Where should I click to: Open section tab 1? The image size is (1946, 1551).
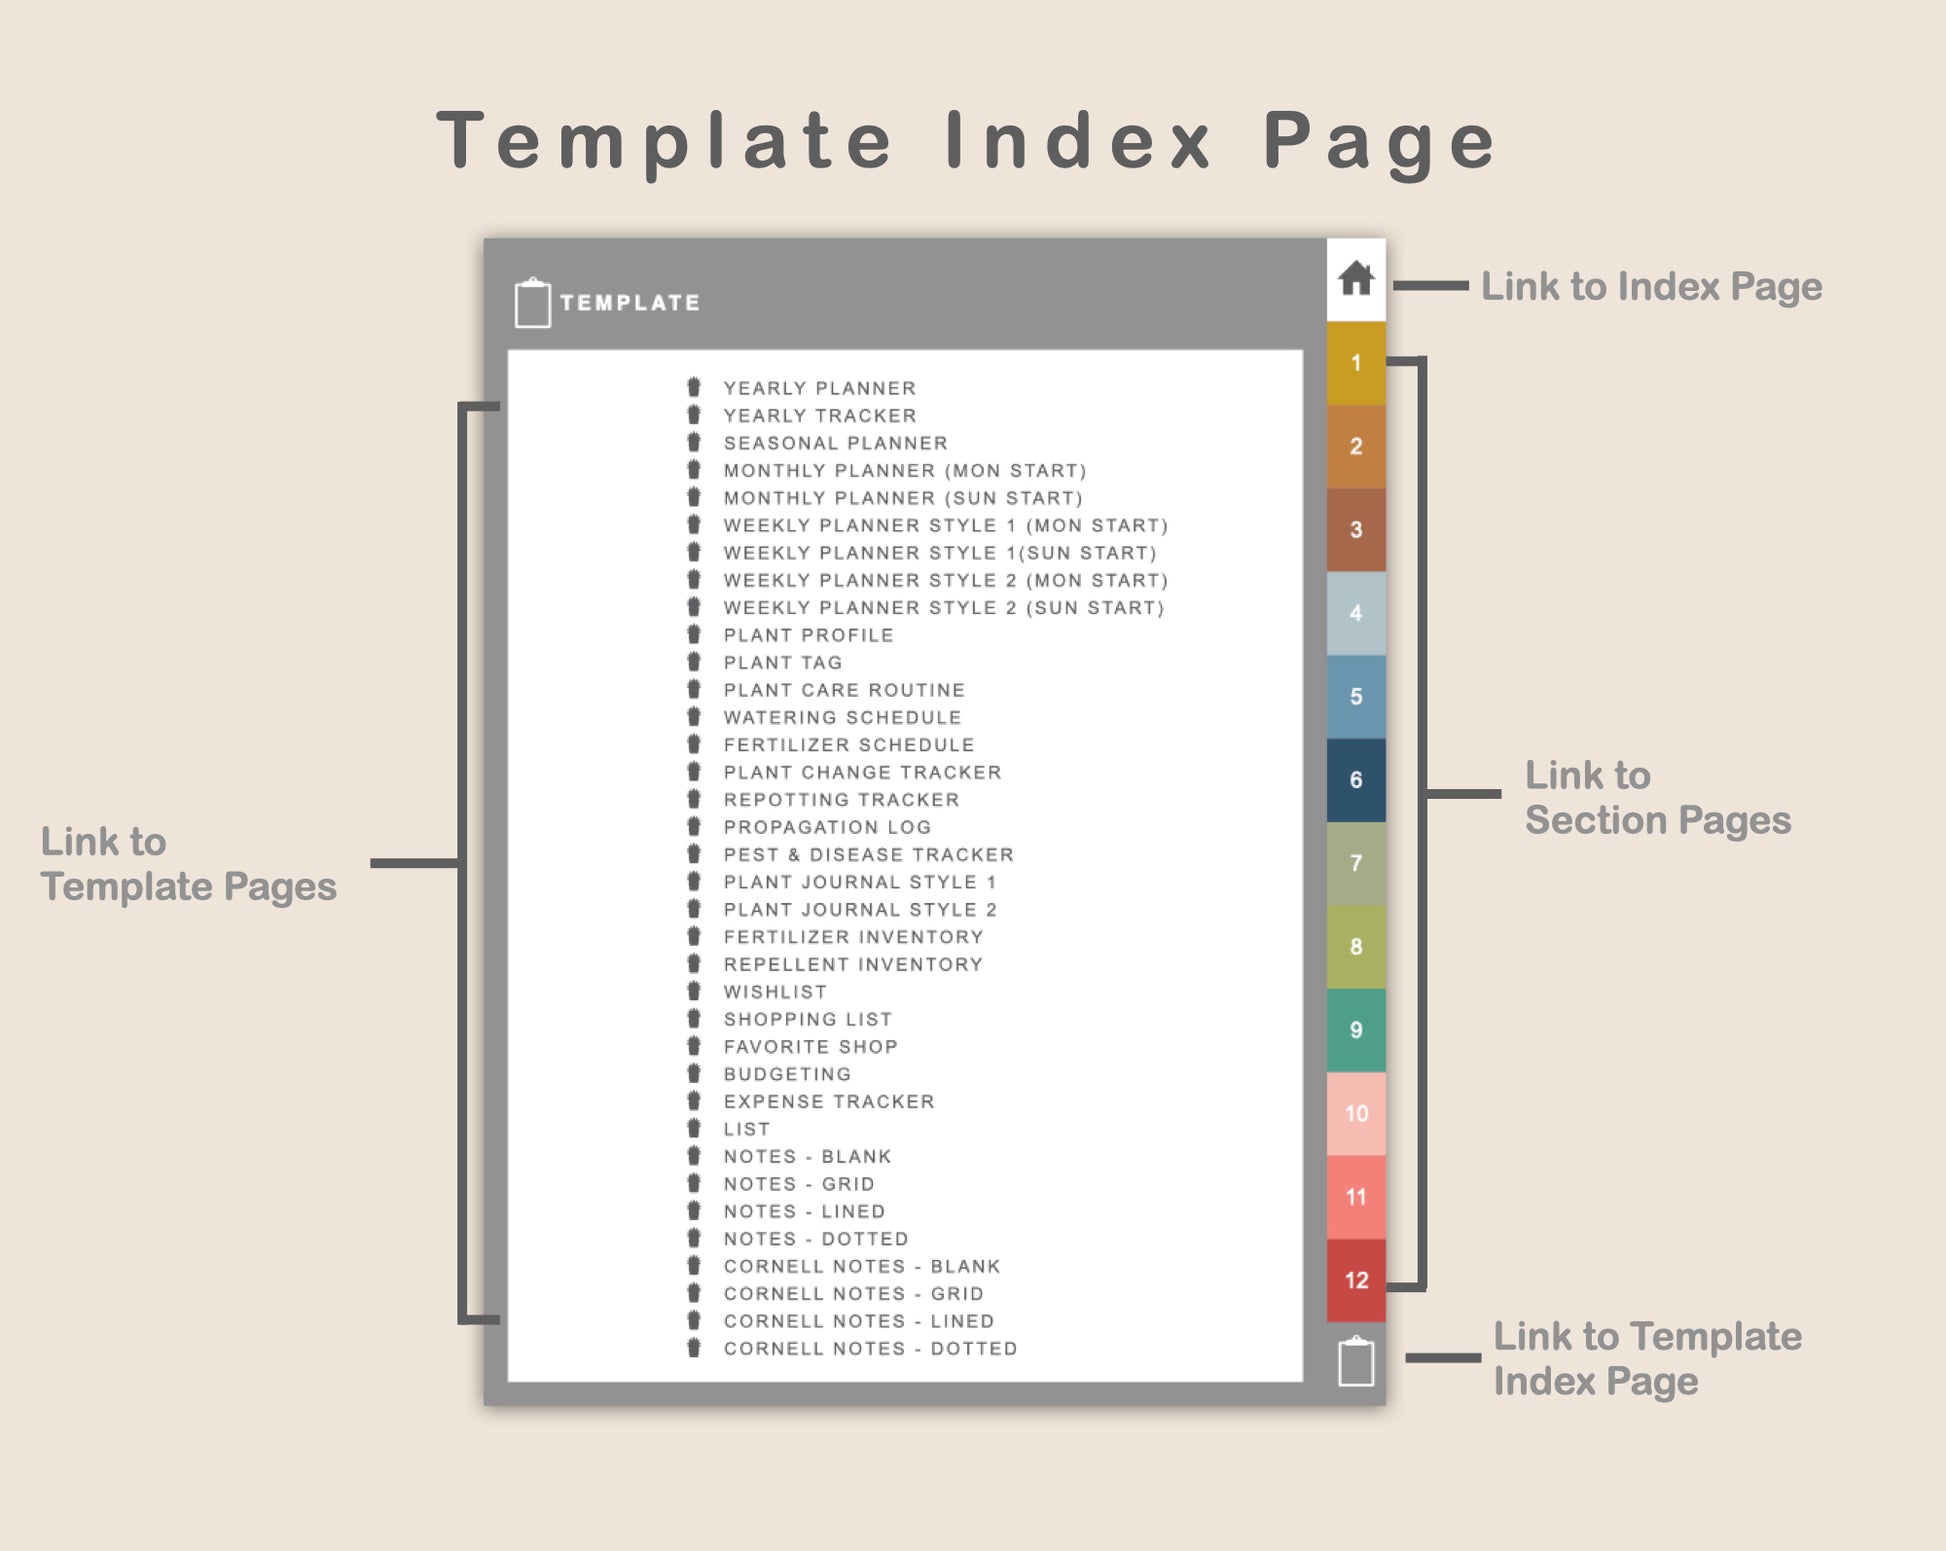1356,363
